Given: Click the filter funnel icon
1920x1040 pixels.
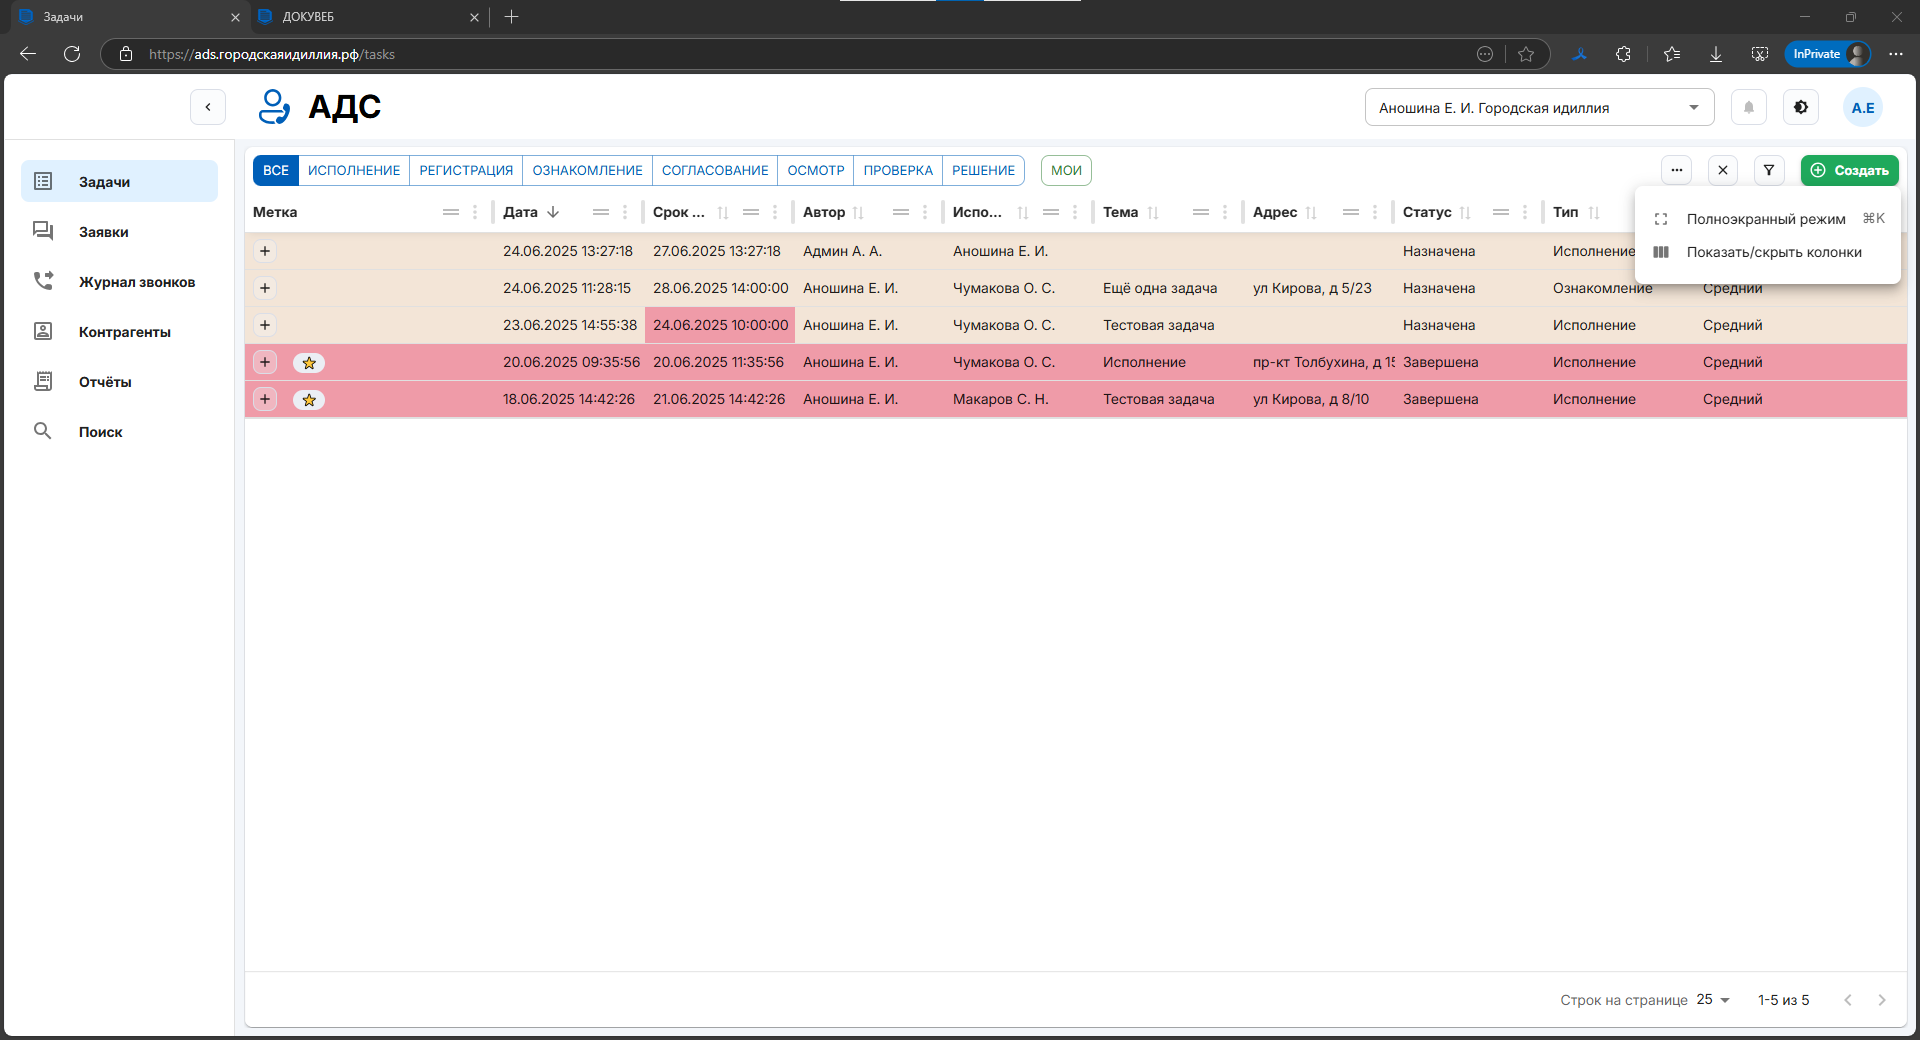Looking at the screenshot, I should pyautogui.click(x=1768, y=171).
